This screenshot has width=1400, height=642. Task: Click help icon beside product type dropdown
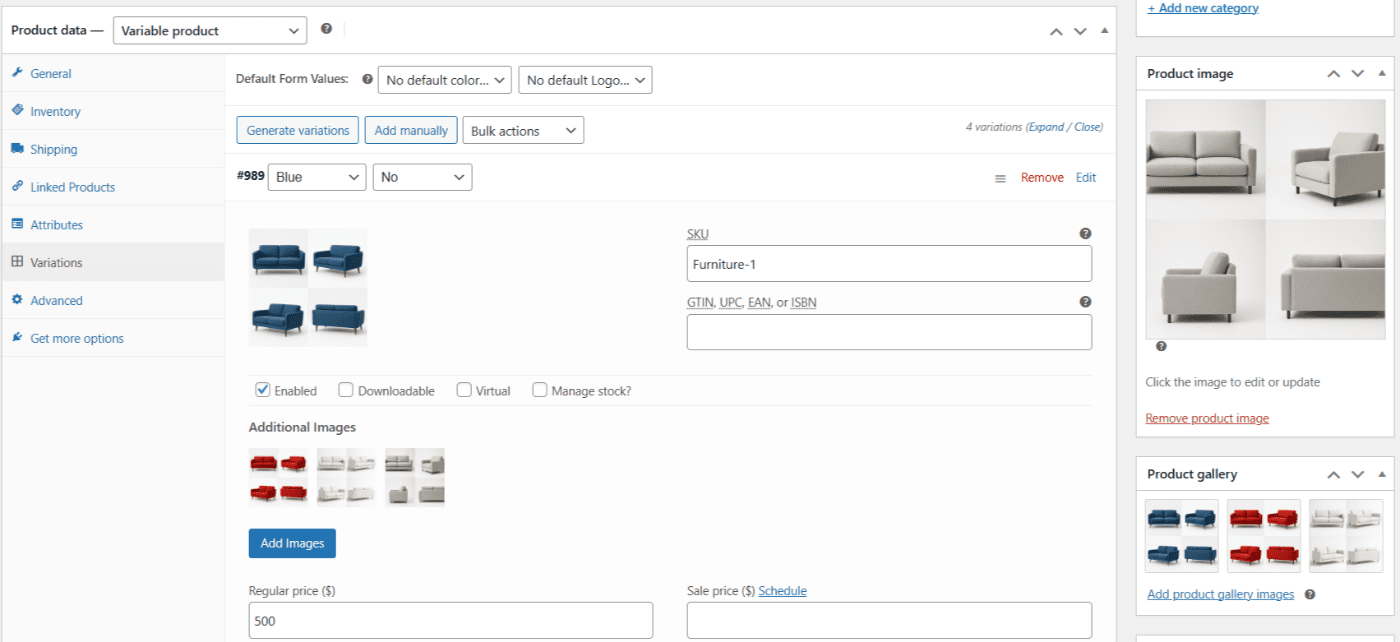326,29
